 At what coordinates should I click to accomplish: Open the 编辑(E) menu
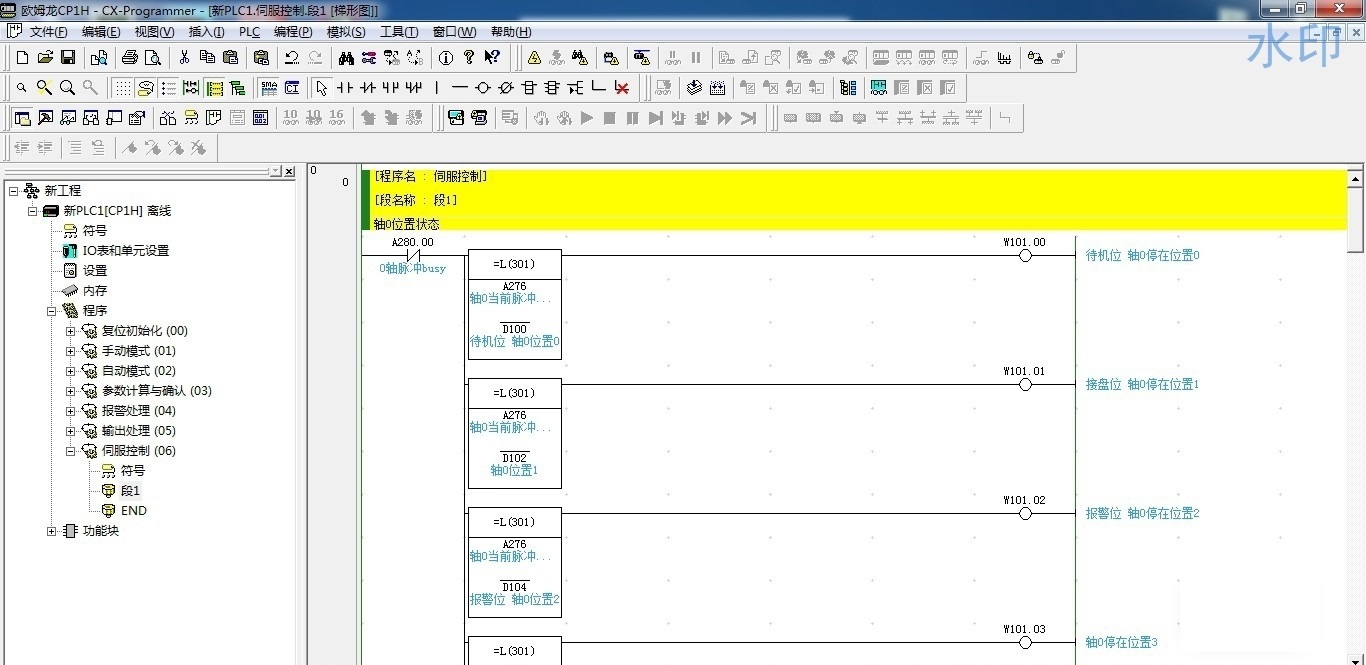[101, 32]
